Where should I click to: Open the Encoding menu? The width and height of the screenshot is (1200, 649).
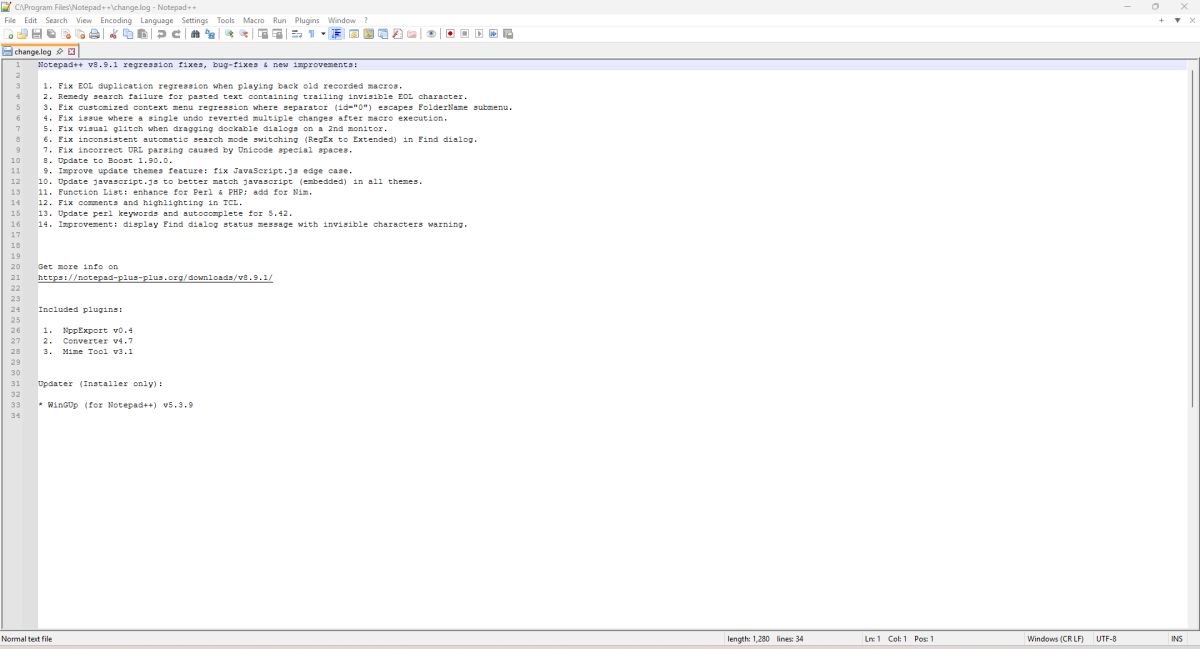click(x=116, y=20)
